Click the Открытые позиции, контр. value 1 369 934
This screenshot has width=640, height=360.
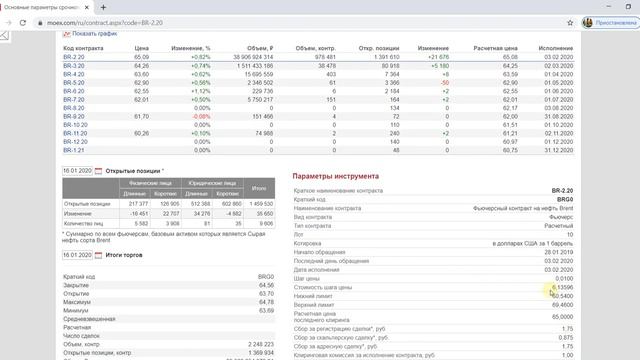coord(261,353)
